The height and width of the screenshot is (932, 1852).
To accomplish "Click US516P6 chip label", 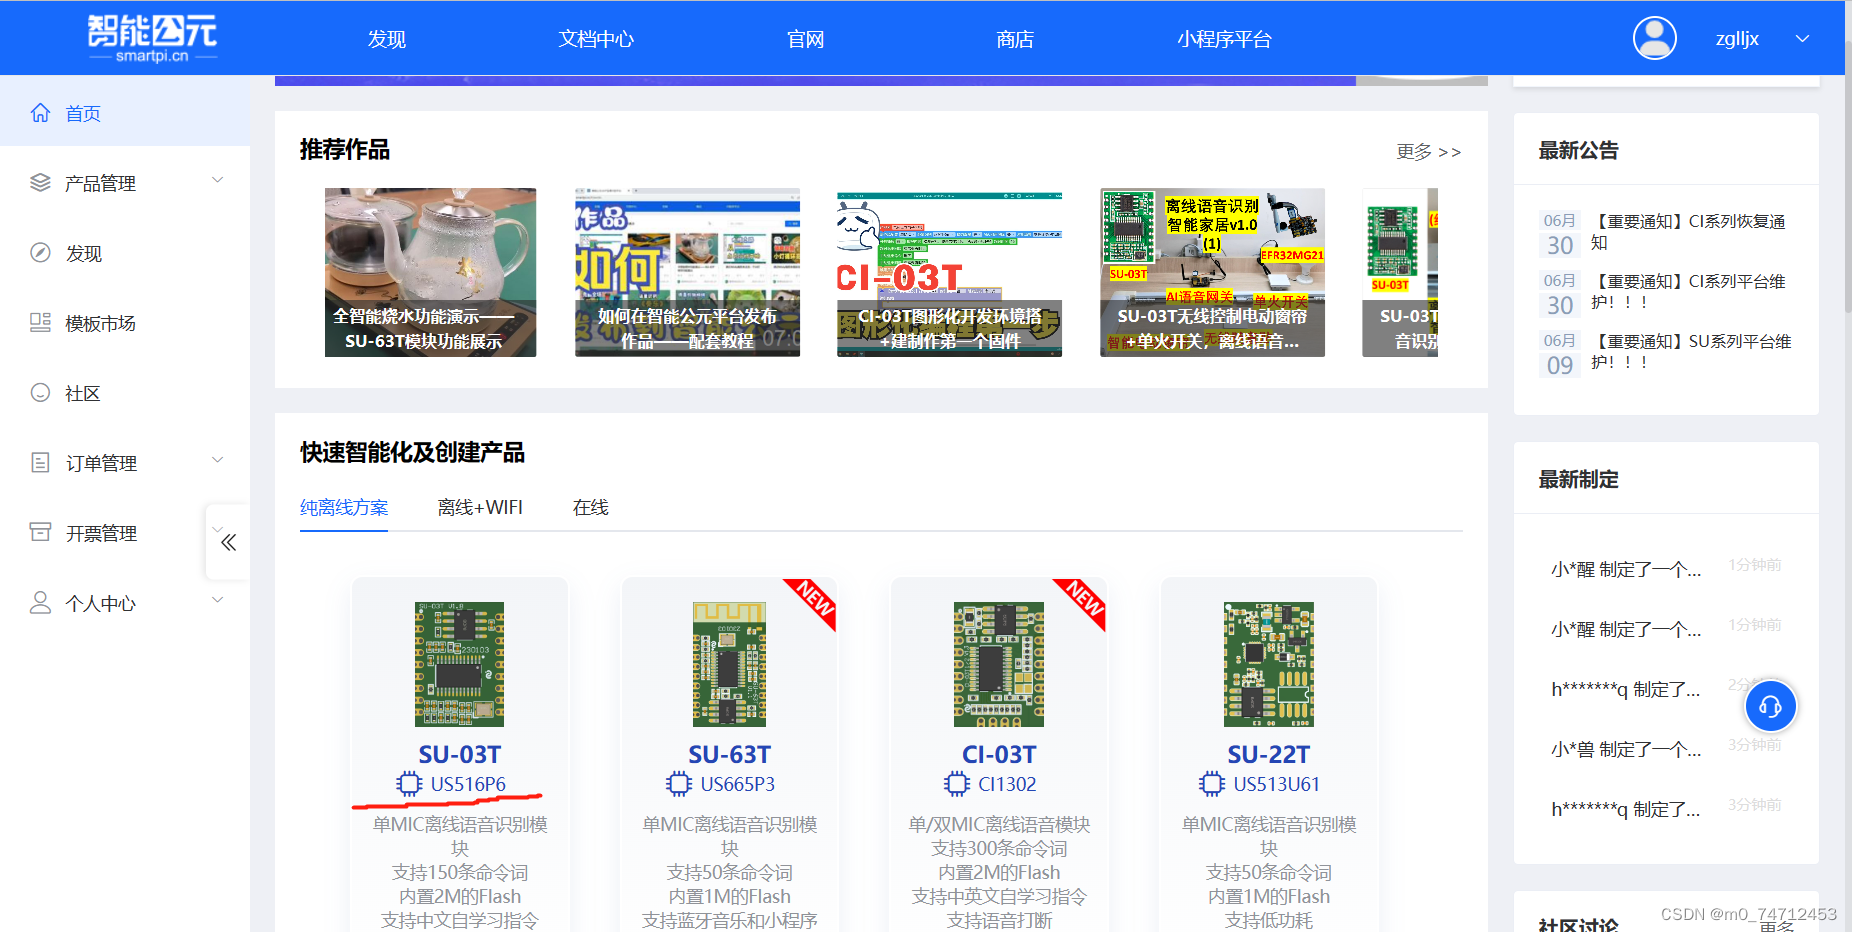I will tap(468, 785).
